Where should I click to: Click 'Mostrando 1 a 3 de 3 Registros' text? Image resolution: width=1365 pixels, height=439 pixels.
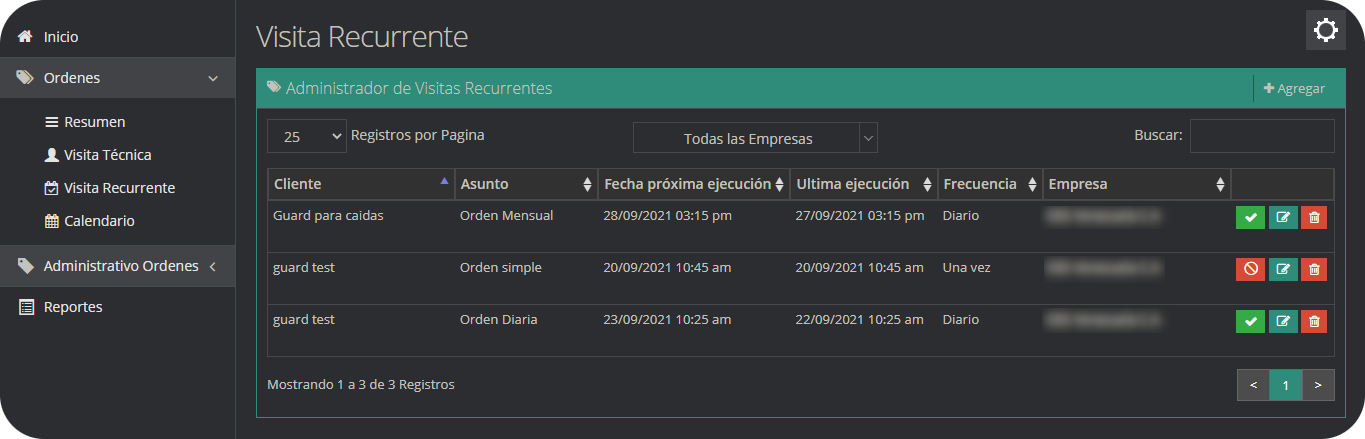[361, 384]
